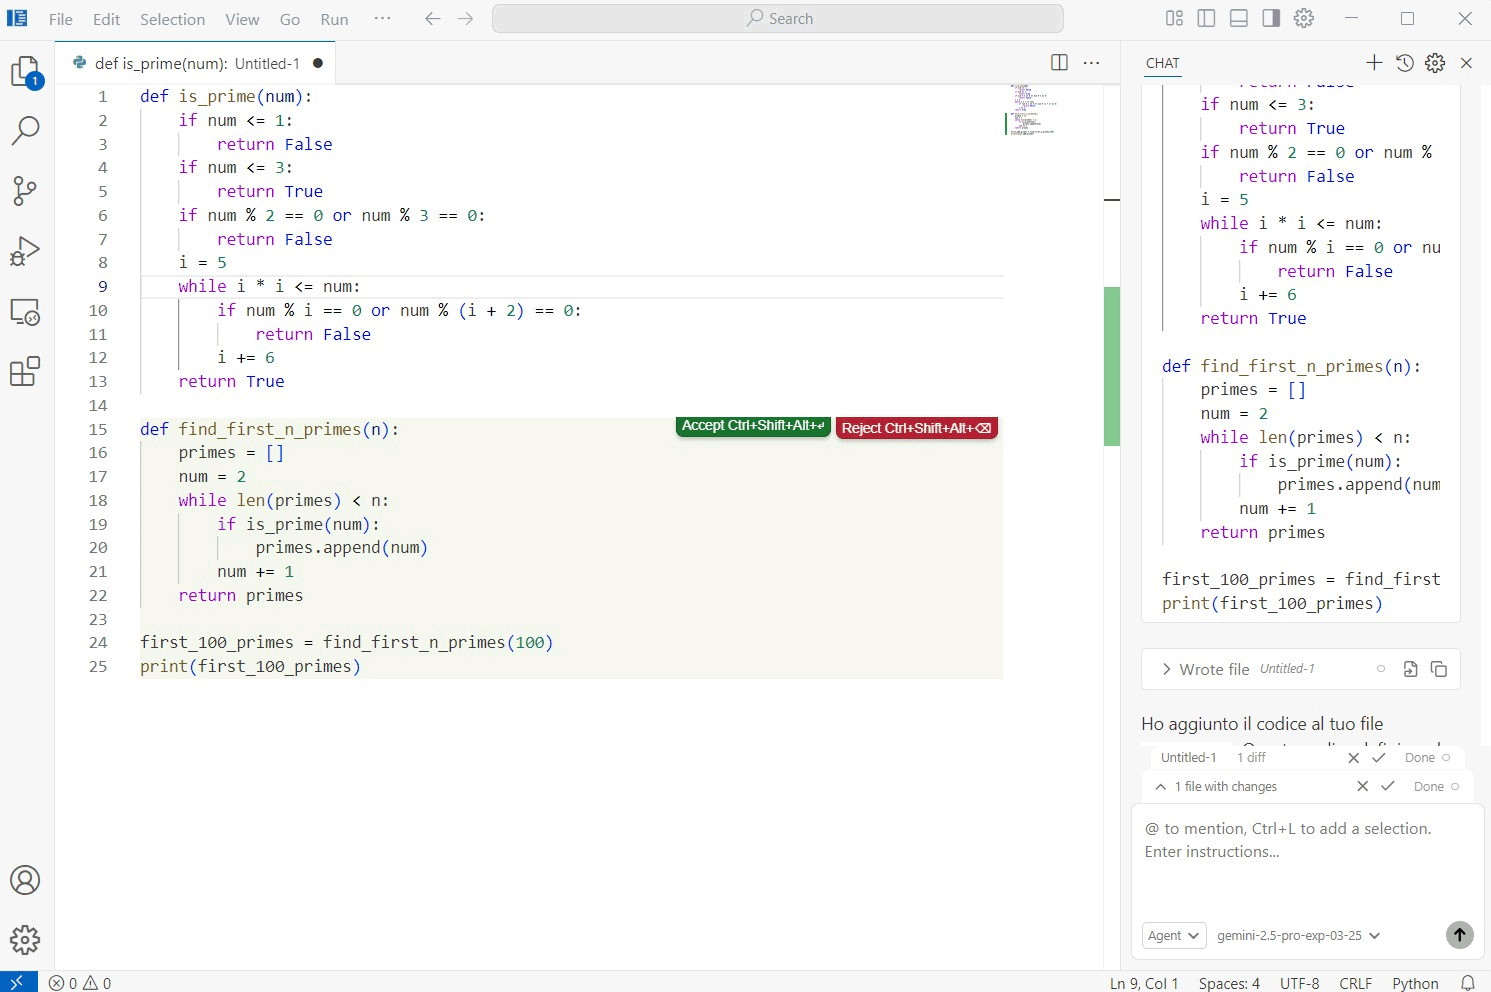Change CRLF end of line sequence

click(x=1356, y=983)
